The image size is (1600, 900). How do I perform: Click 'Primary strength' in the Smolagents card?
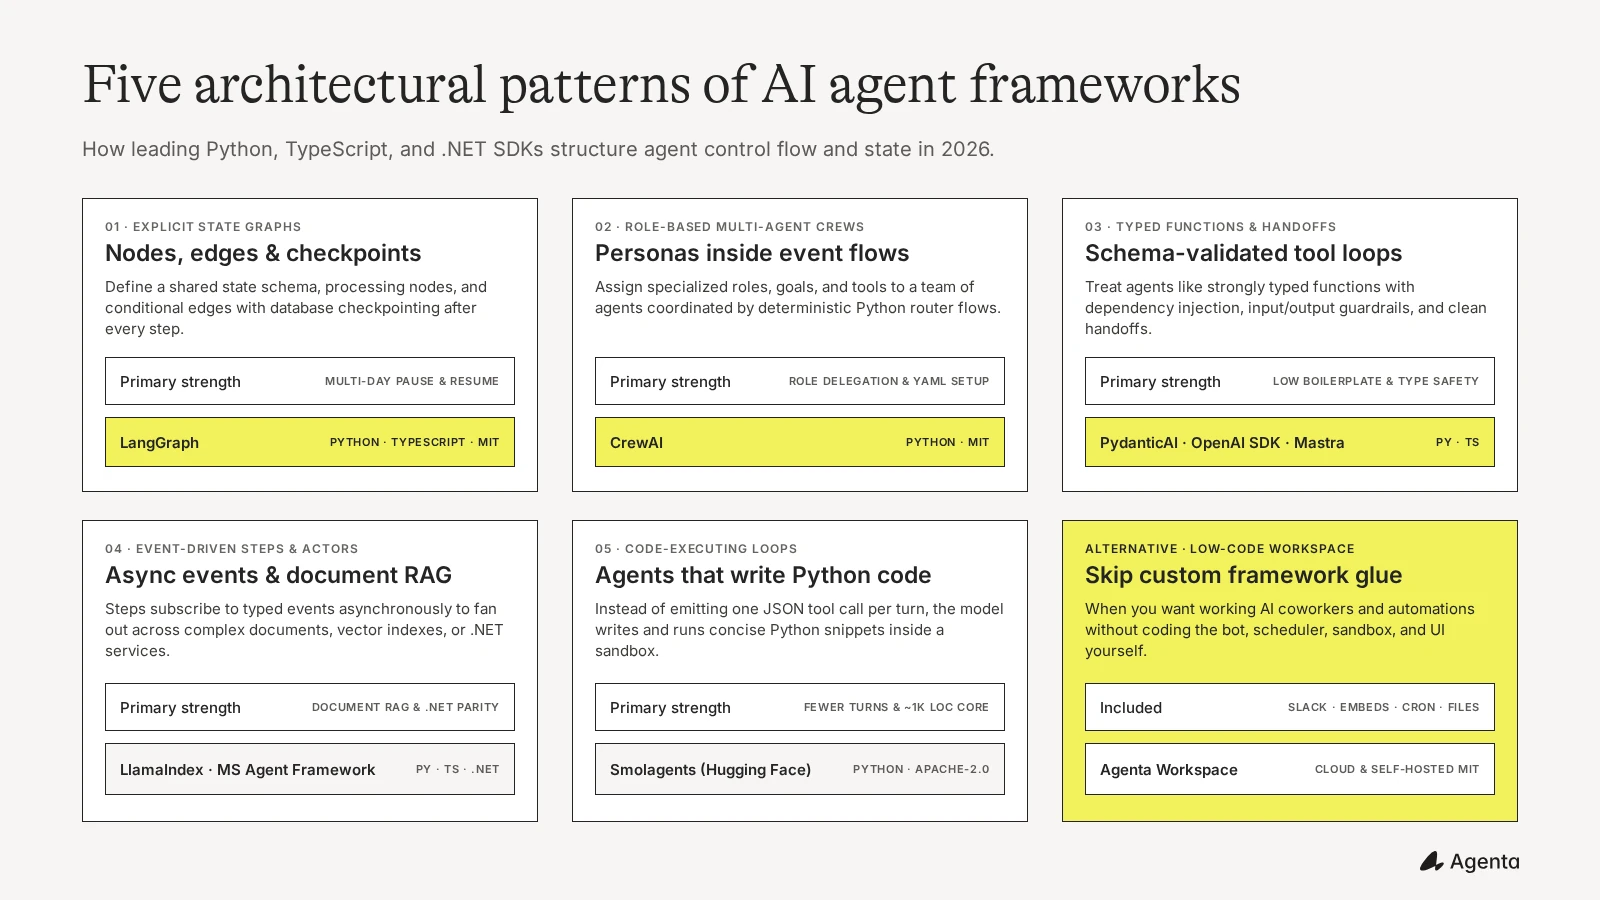[x=670, y=707]
